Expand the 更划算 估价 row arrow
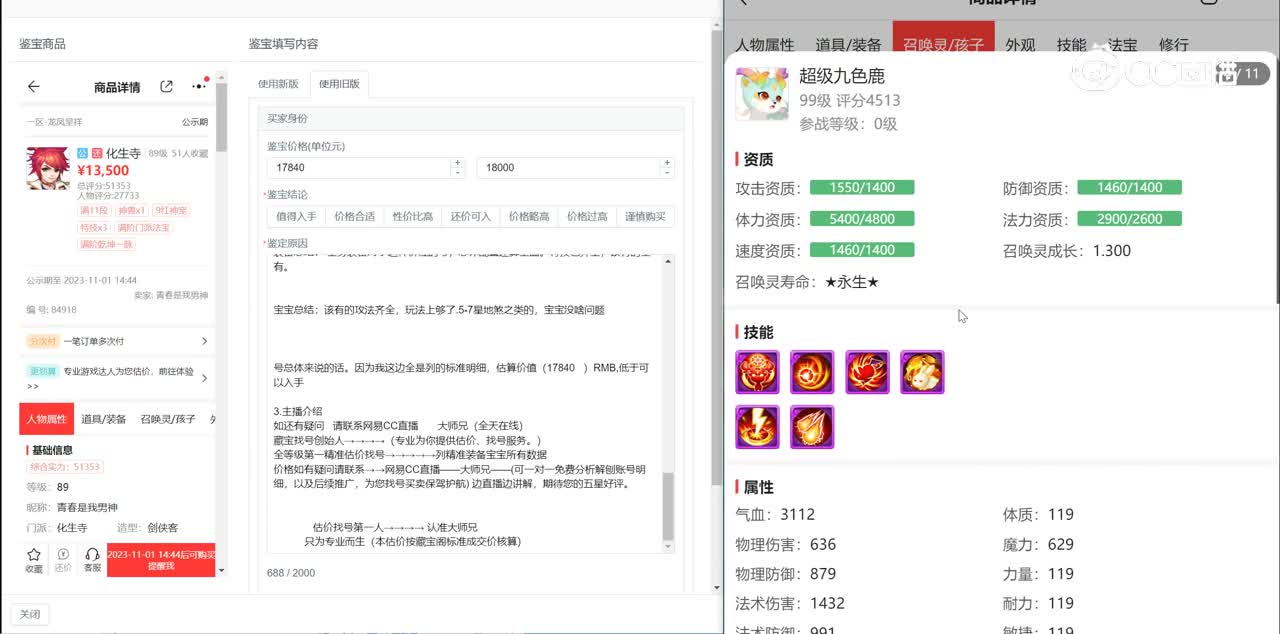This screenshot has height=634, width=1280. (204, 378)
